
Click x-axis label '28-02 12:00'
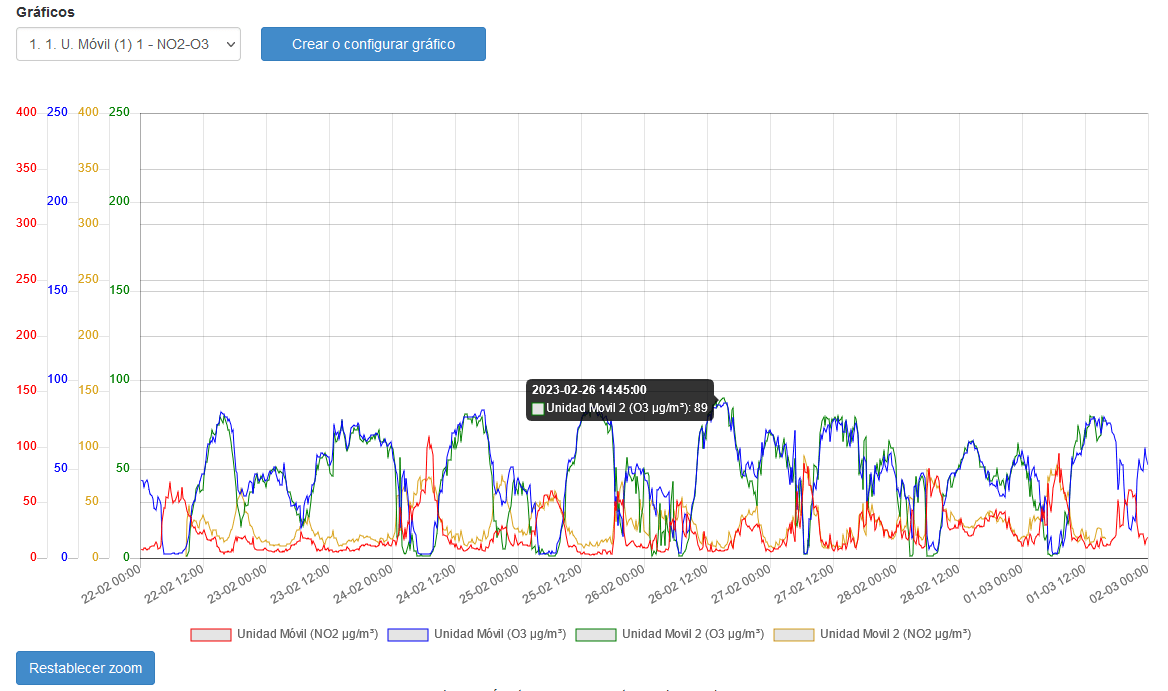(x=931, y=585)
